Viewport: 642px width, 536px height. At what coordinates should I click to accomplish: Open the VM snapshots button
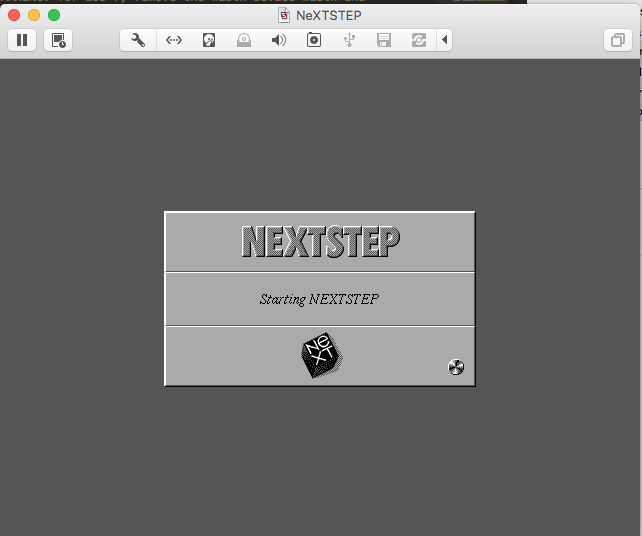pyautogui.click(x=58, y=40)
